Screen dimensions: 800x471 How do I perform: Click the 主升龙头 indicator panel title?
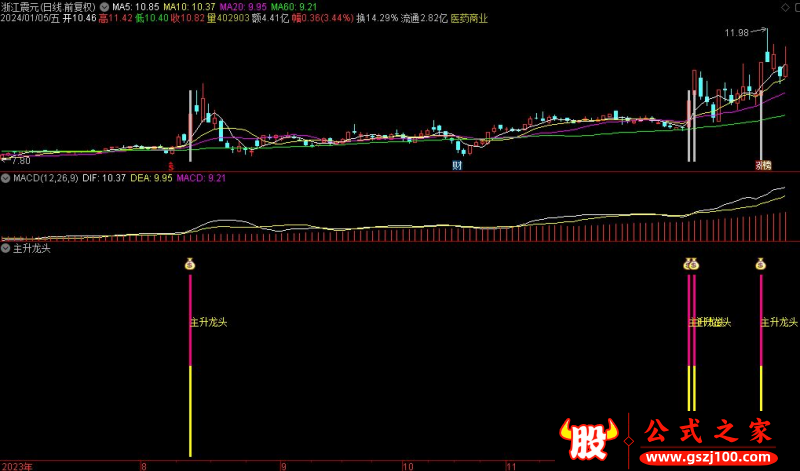click(x=32, y=249)
